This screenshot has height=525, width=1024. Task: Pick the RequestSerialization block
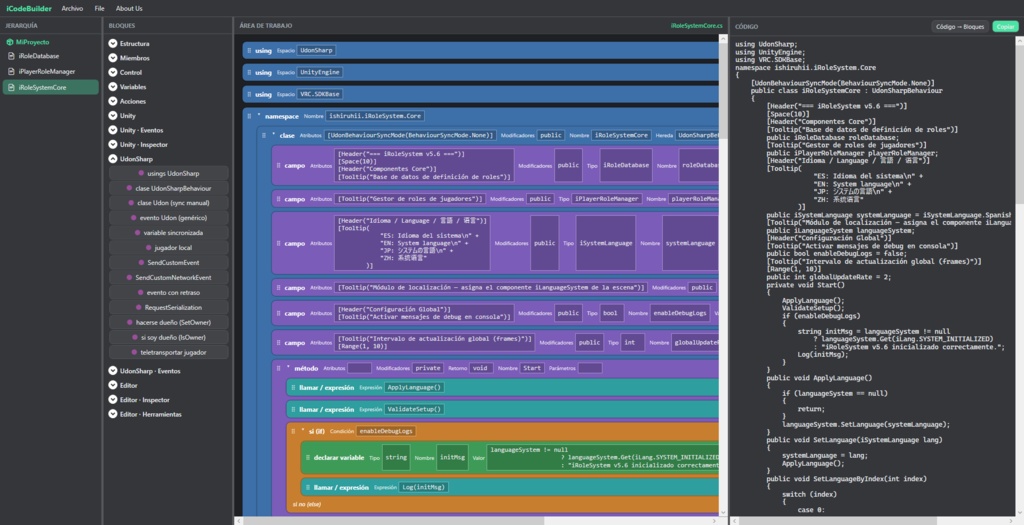coord(168,308)
